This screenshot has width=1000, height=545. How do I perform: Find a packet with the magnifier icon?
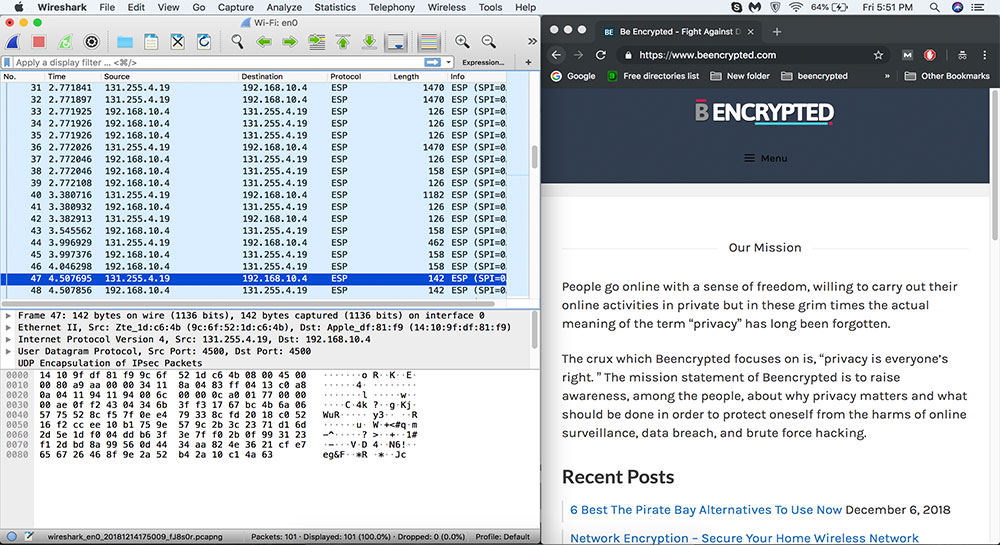[237, 42]
